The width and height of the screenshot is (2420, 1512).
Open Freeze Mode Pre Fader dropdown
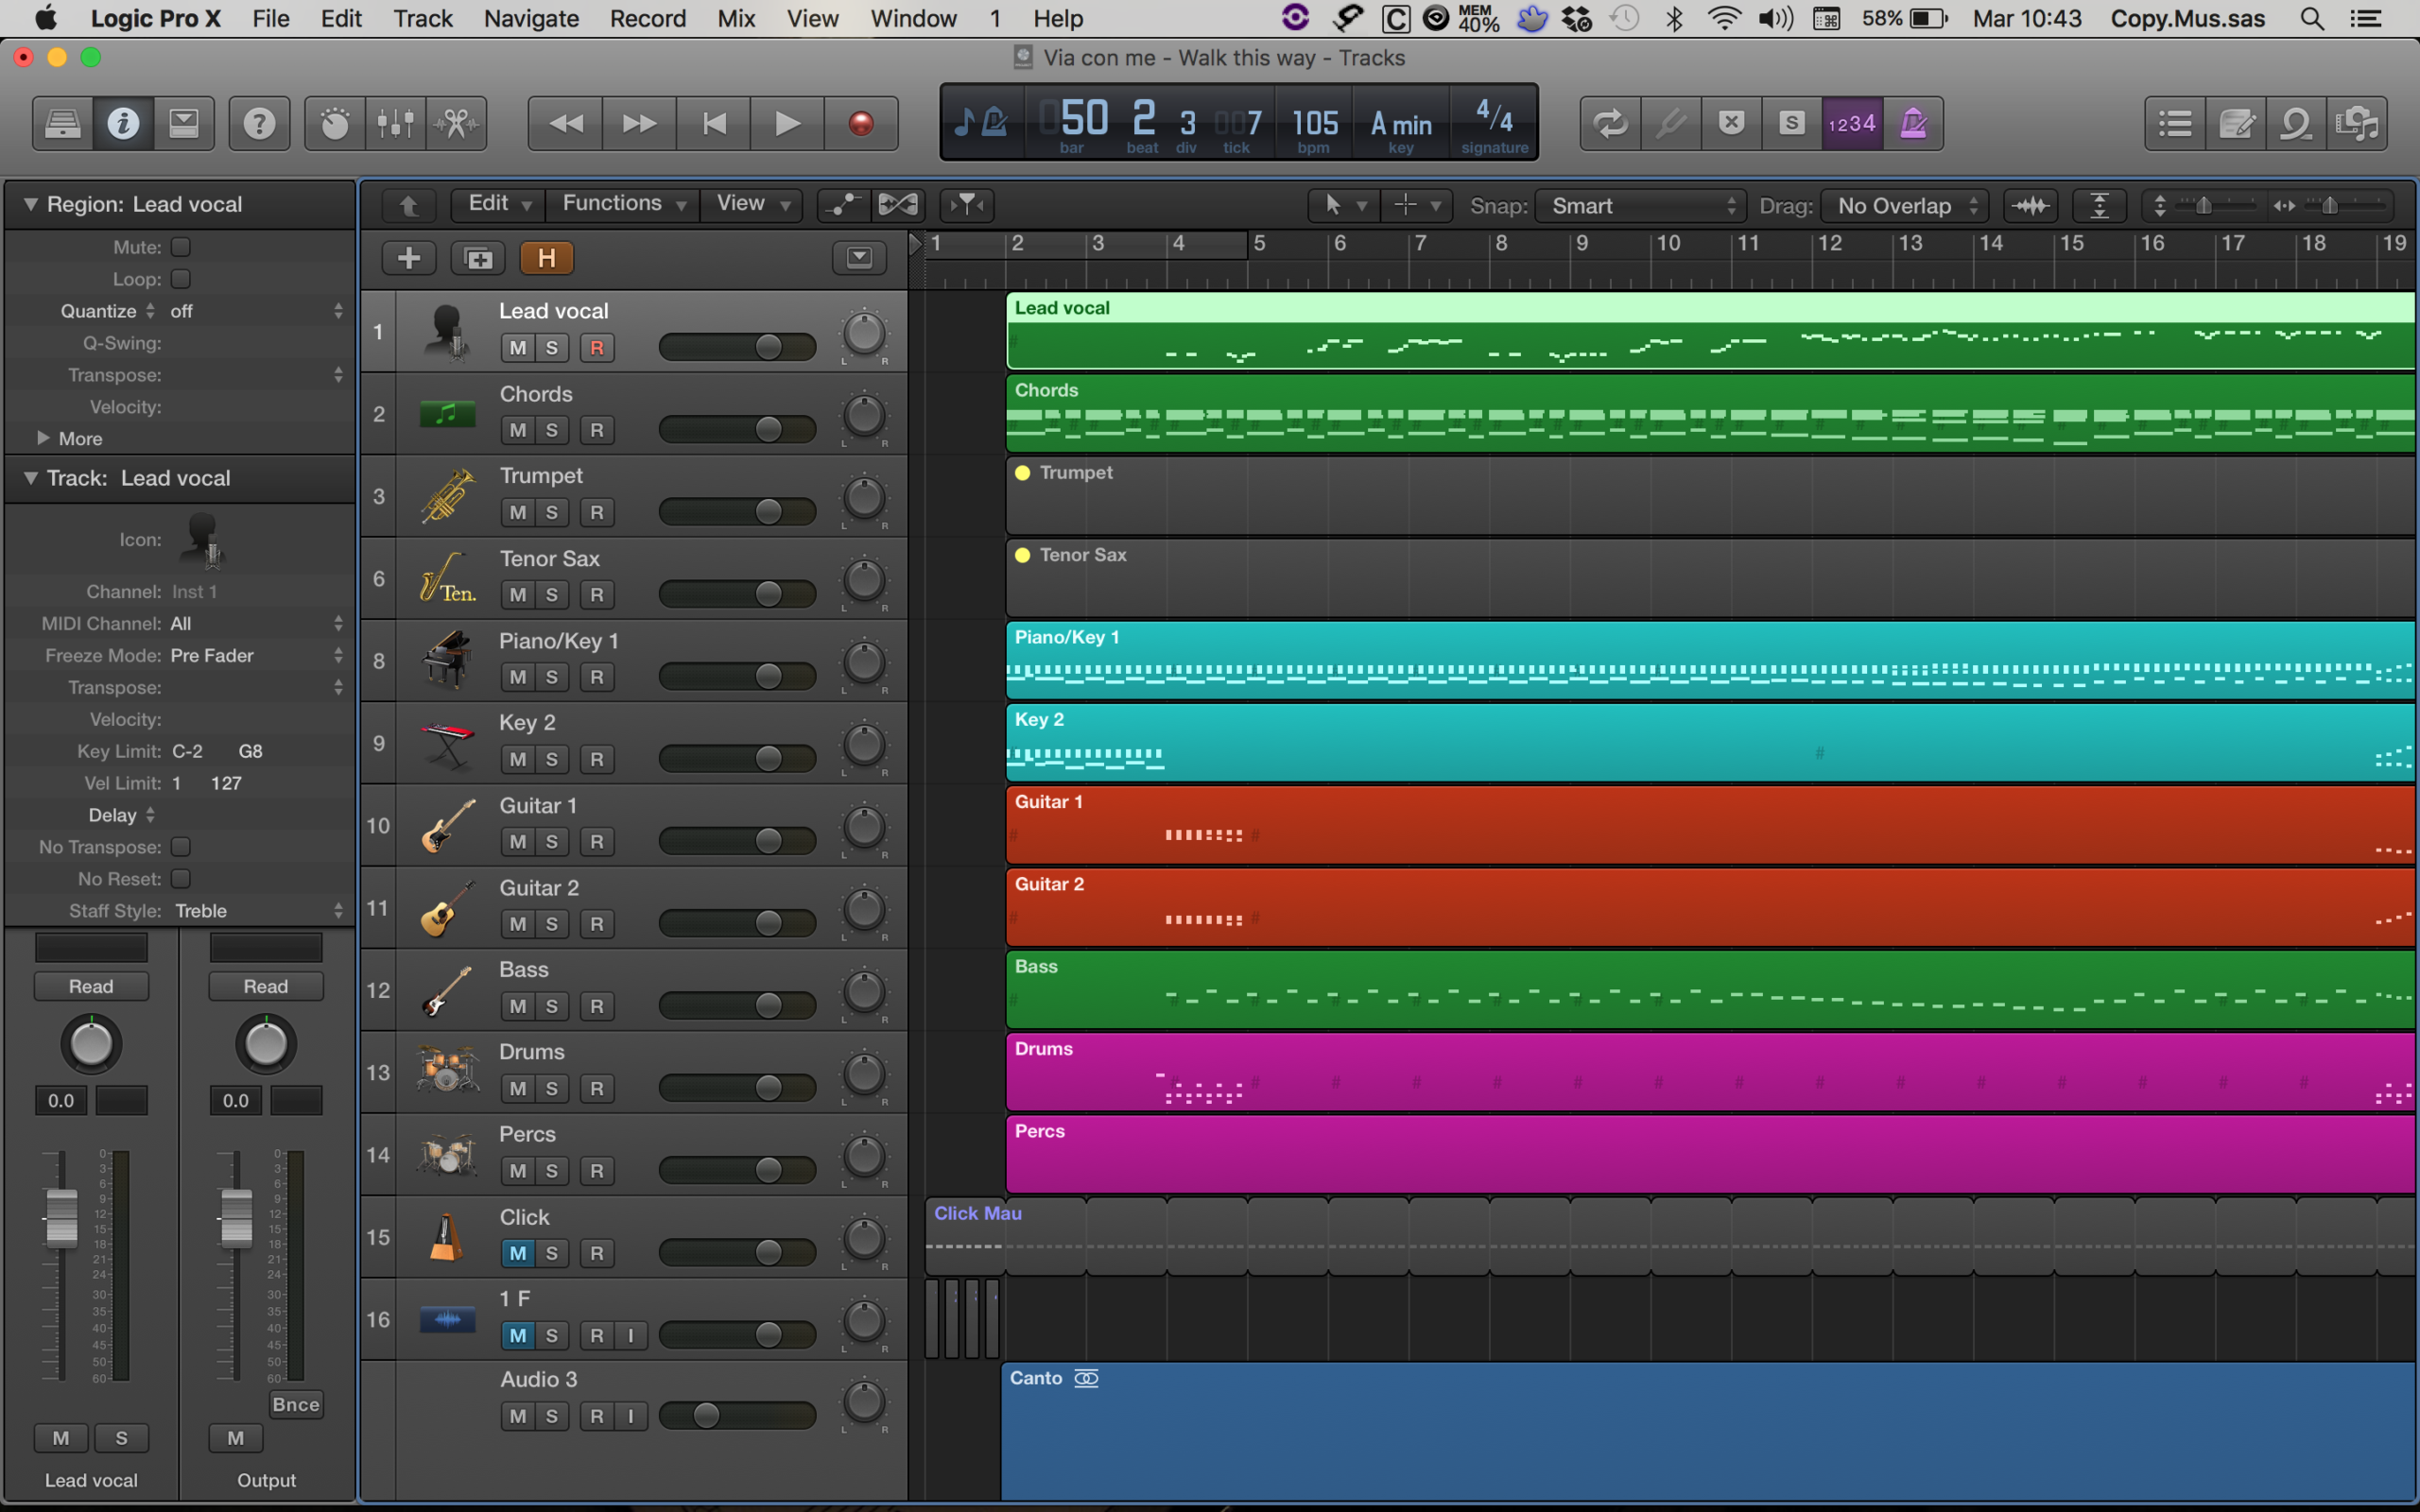(x=257, y=655)
